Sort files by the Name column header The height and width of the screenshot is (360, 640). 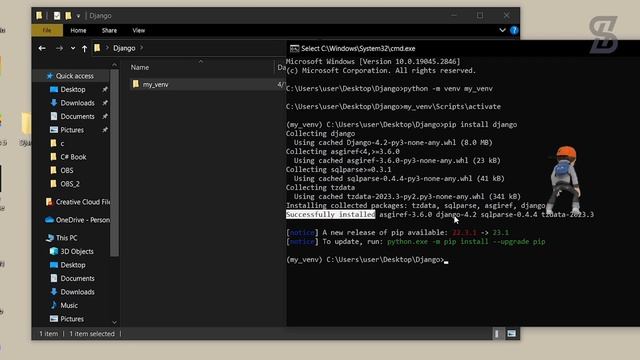tap(140, 67)
